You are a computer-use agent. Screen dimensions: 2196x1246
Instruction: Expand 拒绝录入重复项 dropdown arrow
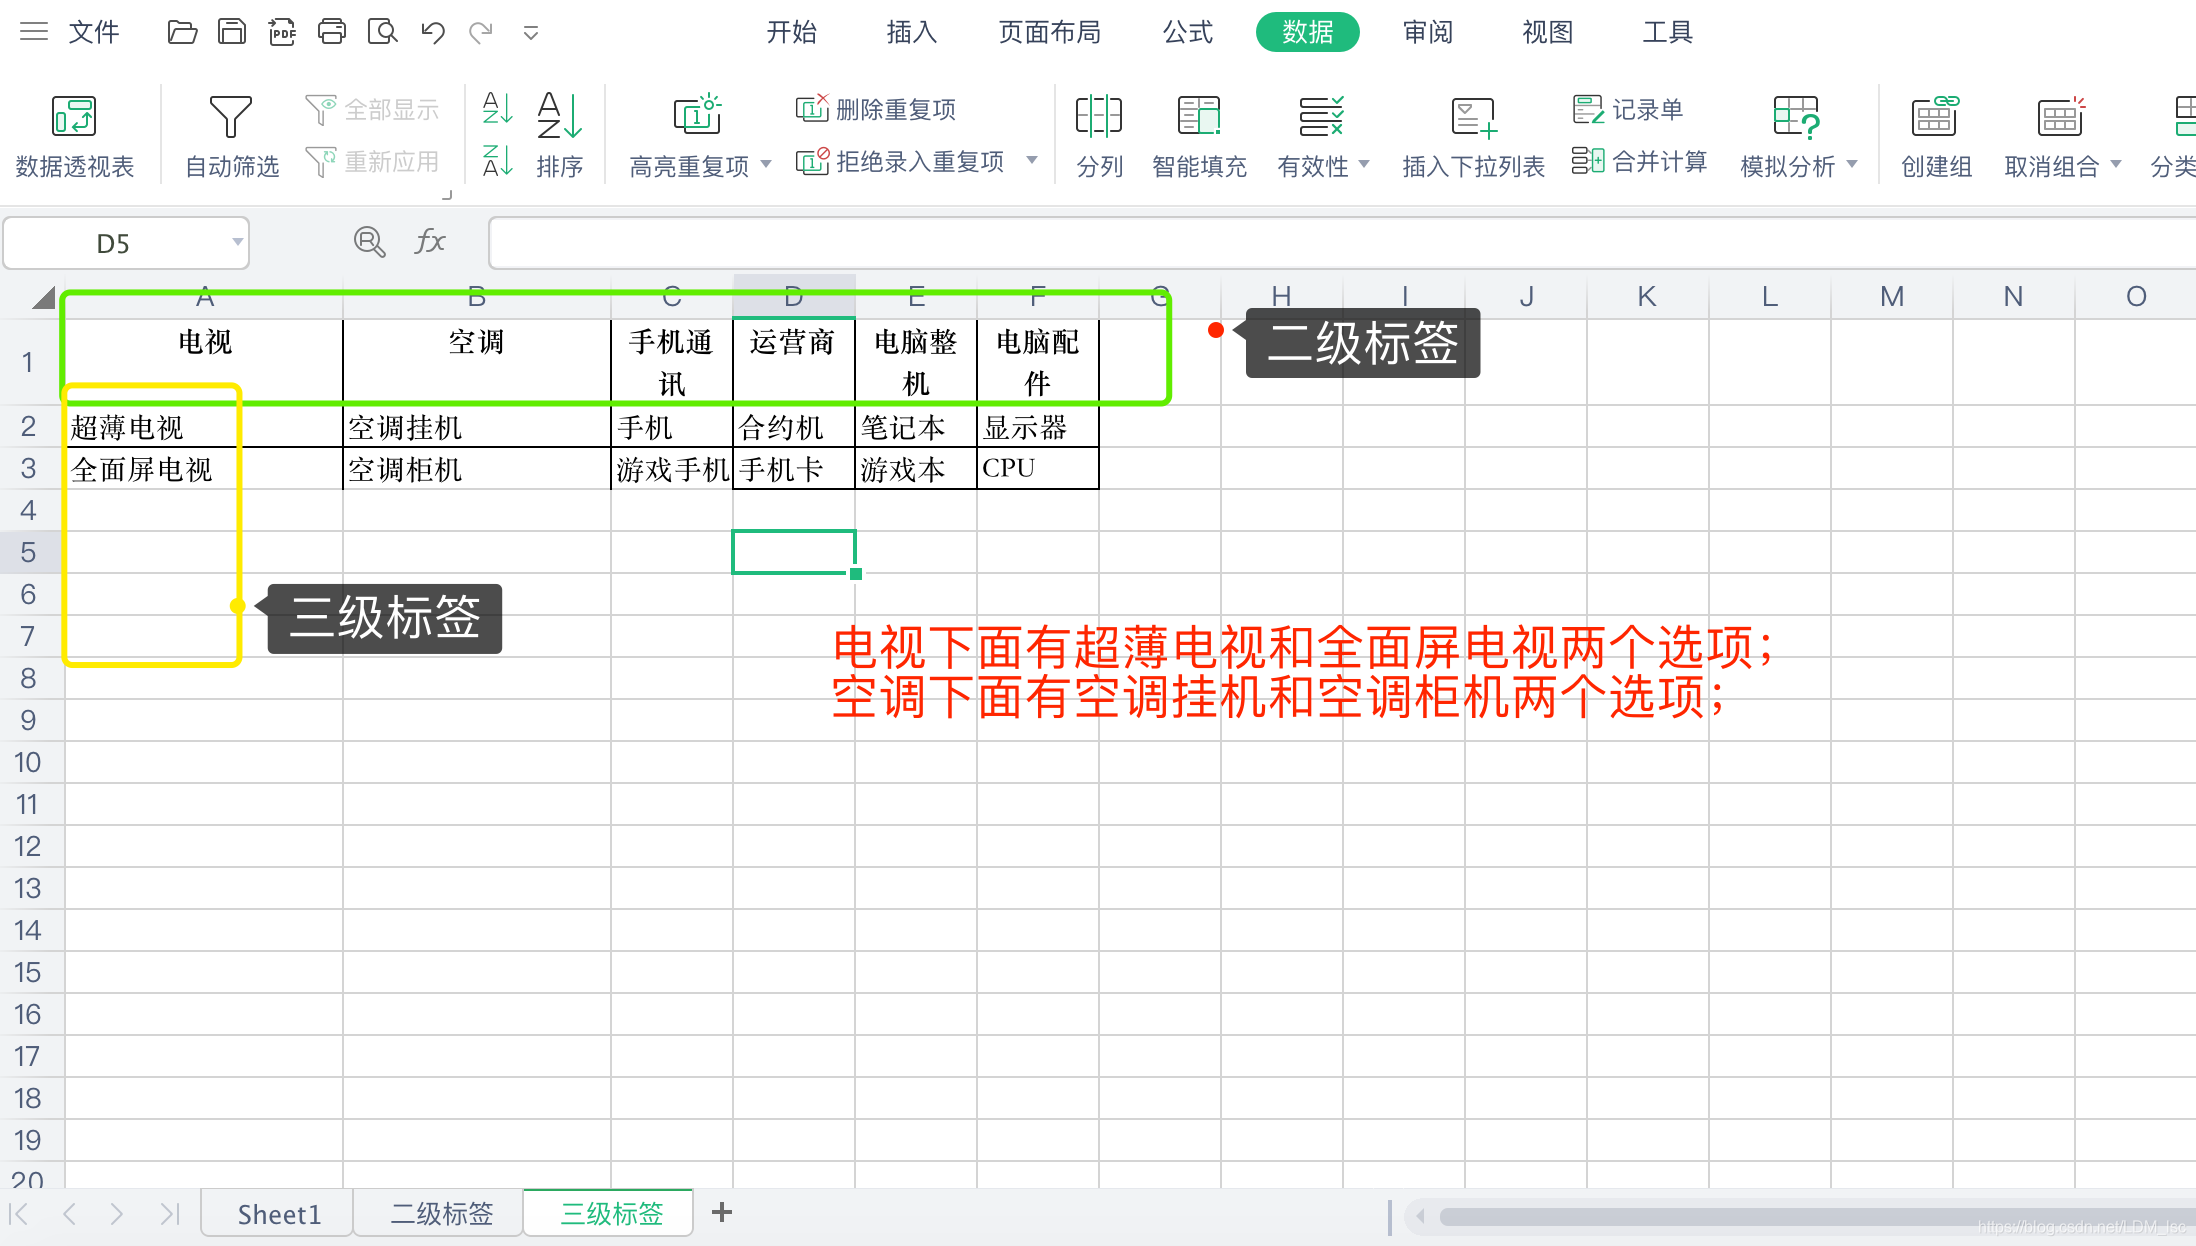[1032, 160]
